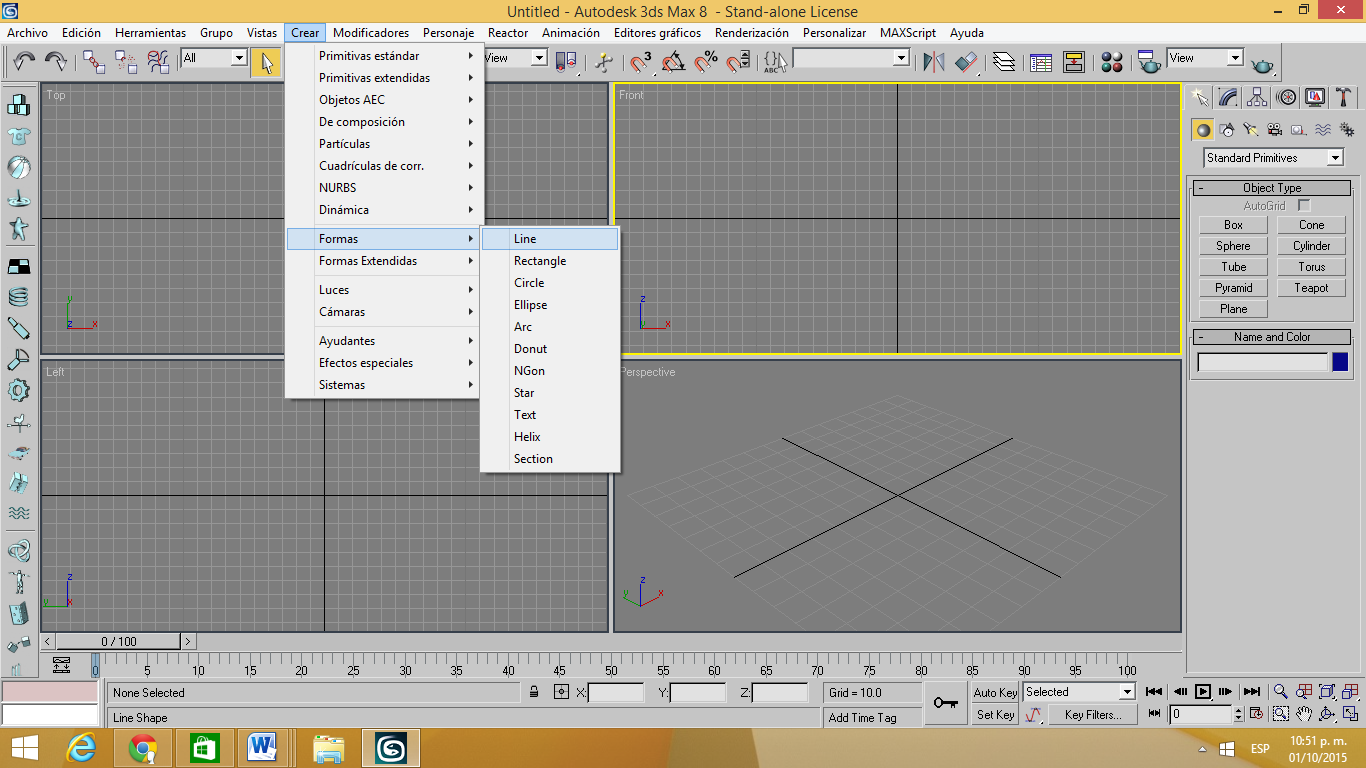Viewport: 1366px width, 768px height.
Task: Click the Play Animation button
Action: 1203,692
